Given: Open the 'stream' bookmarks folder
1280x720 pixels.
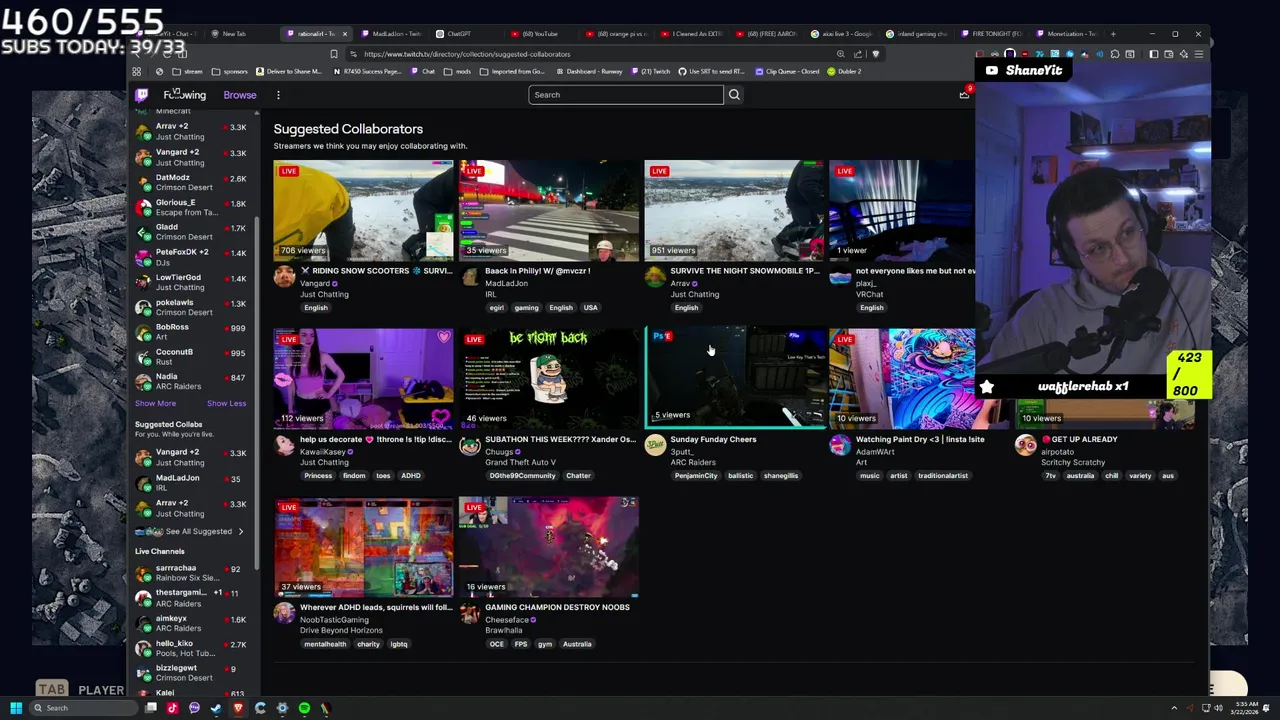Looking at the screenshot, I should (188, 71).
